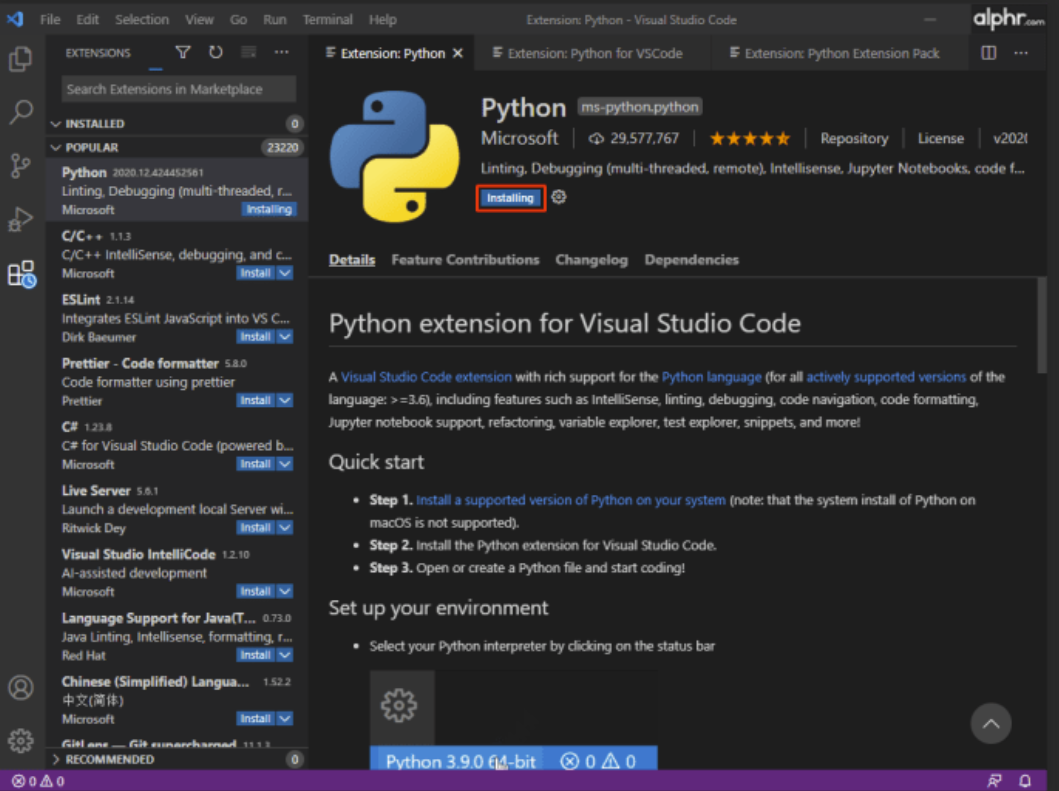Open install dropdown for C# extension
The width and height of the screenshot is (1059, 791).
point(285,464)
